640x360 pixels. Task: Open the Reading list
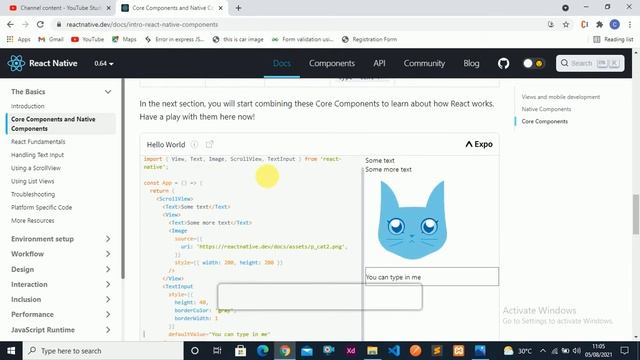click(x=613, y=39)
